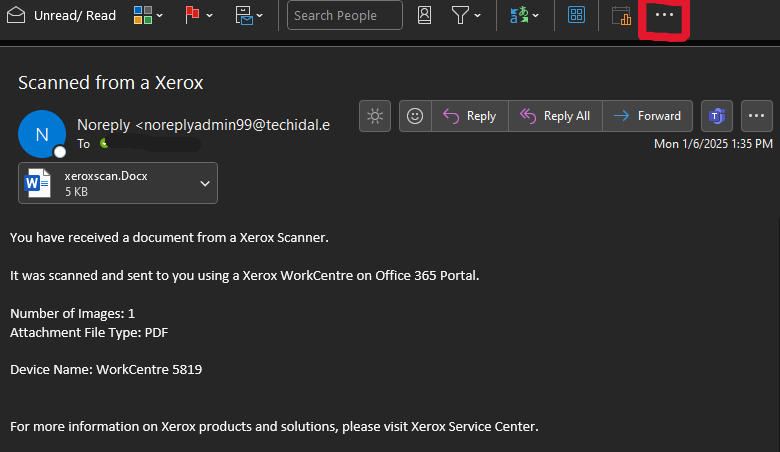The height and width of the screenshot is (452, 780).
Task: Click the 'Attachment File Type: PDF' line
Action: click(89, 332)
